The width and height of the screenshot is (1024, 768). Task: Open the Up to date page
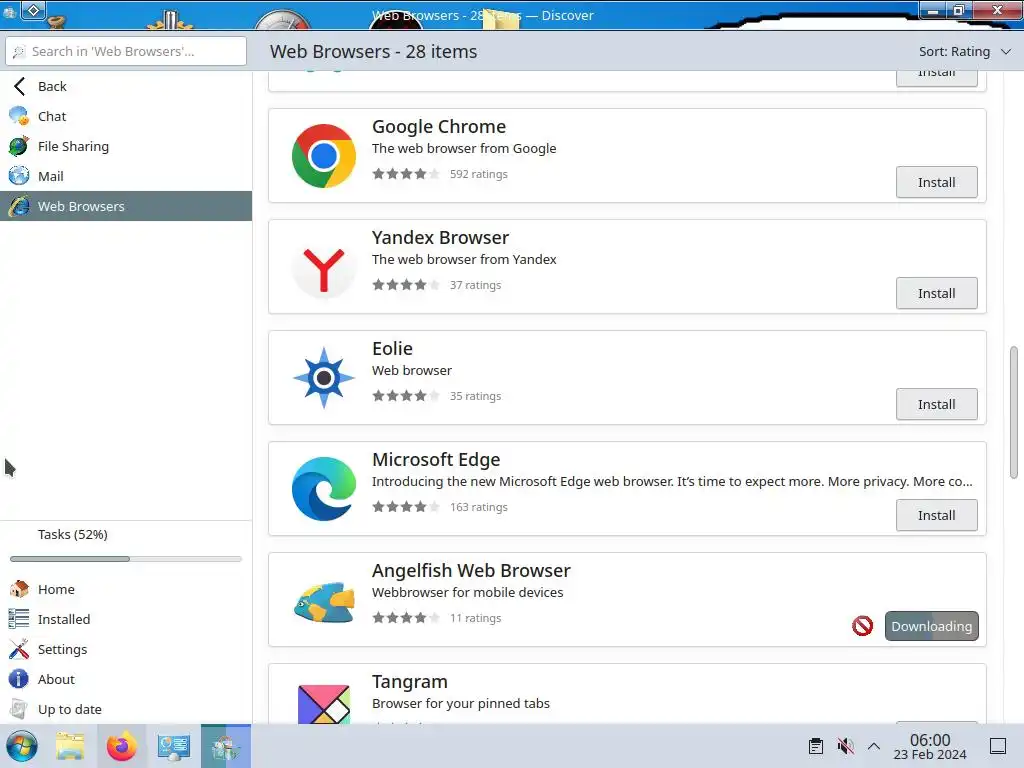[126, 709]
